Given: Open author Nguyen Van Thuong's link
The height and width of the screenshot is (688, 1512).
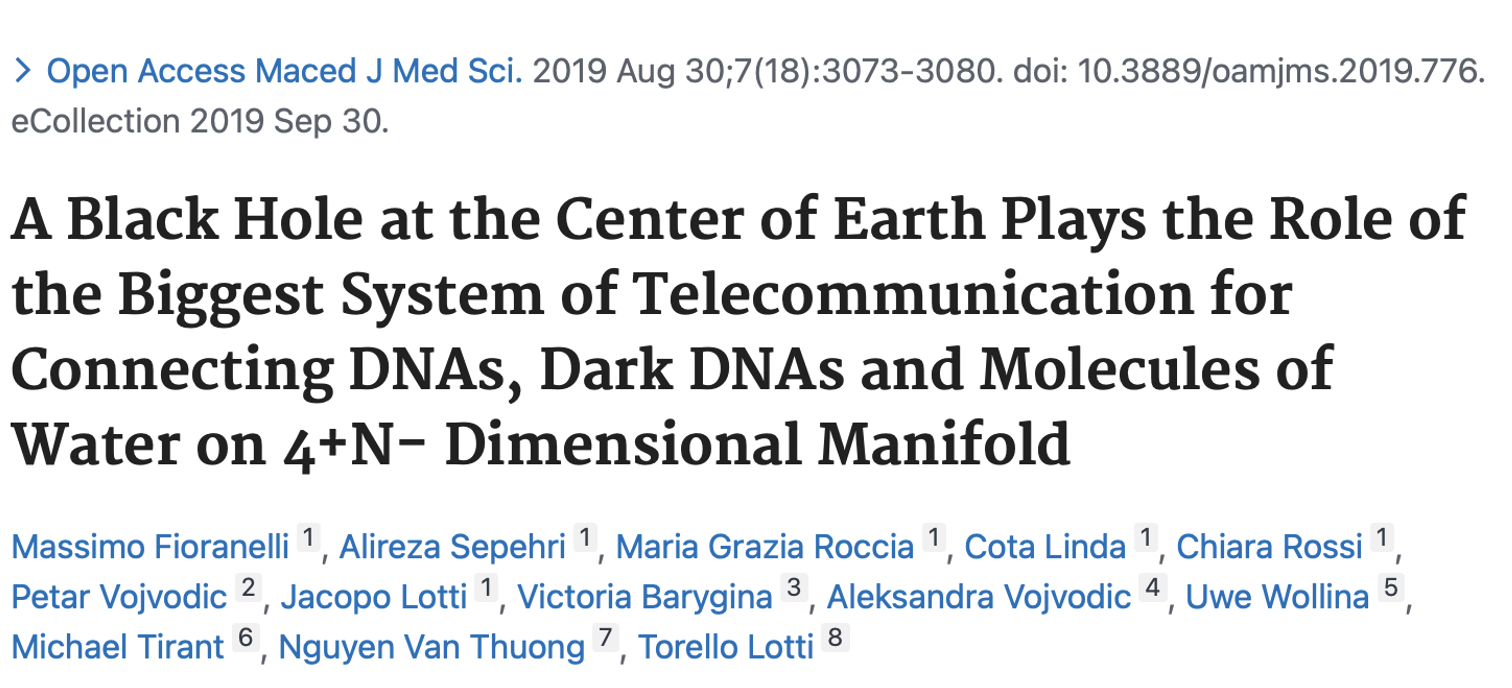Looking at the screenshot, I should coord(431,647).
